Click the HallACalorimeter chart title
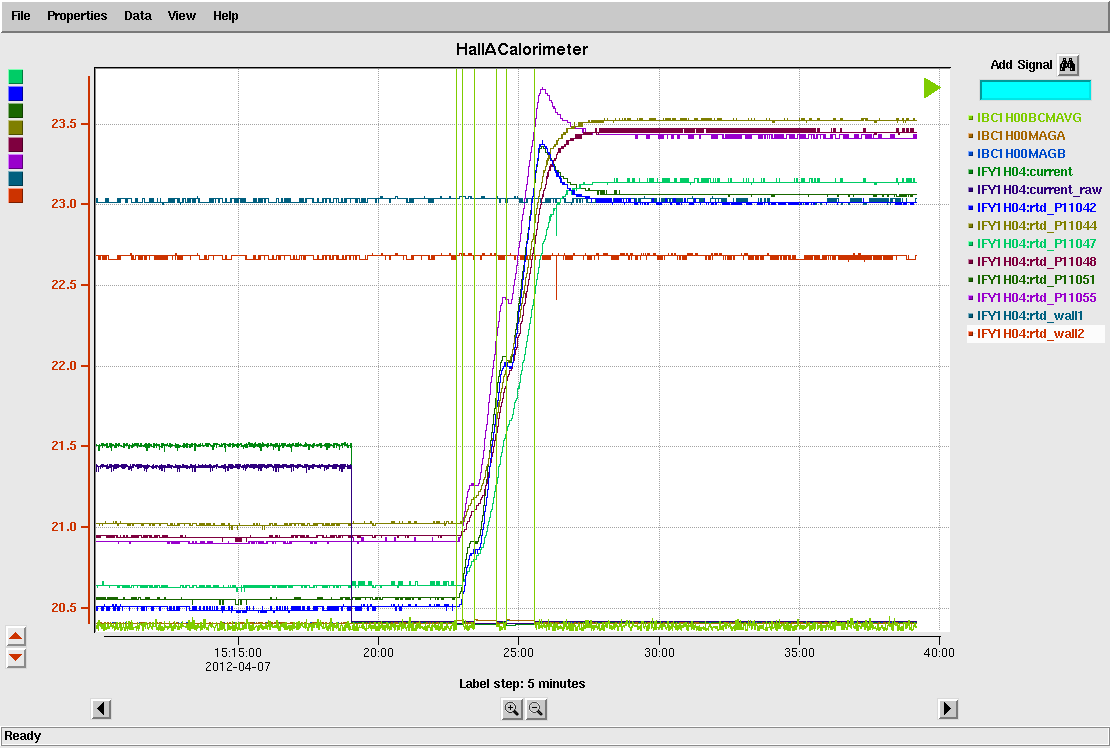The width and height of the screenshot is (1110, 748). click(x=522, y=50)
